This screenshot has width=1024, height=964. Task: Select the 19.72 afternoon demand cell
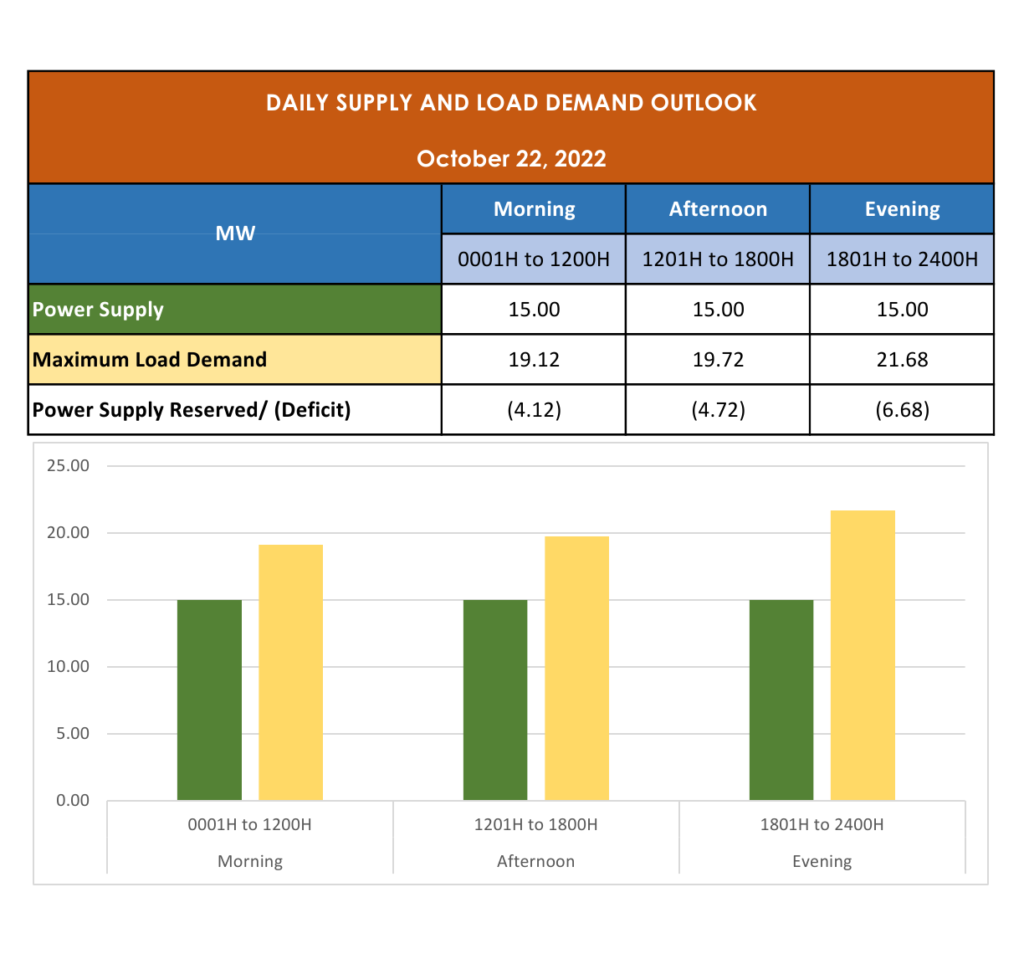pyautogui.click(x=718, y=359)
